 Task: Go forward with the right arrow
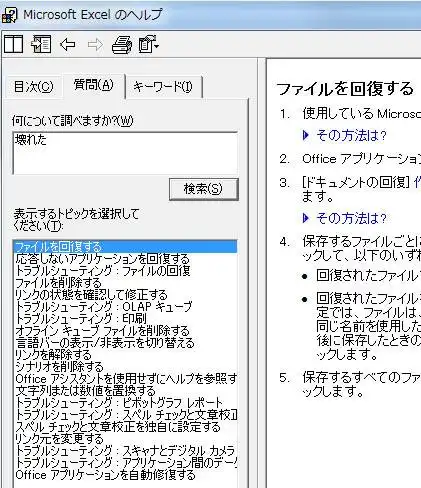(x=95, y=44)
